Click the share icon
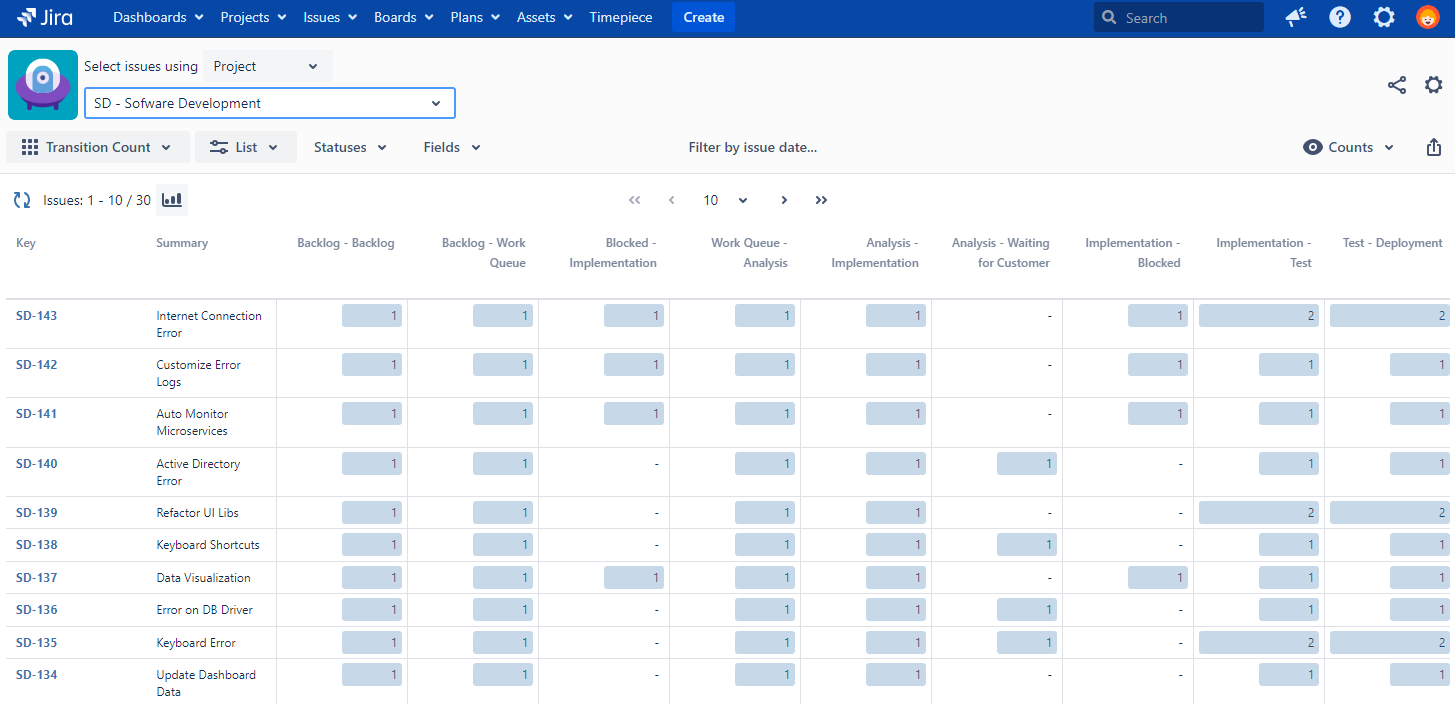 (x=1397, y=85)
